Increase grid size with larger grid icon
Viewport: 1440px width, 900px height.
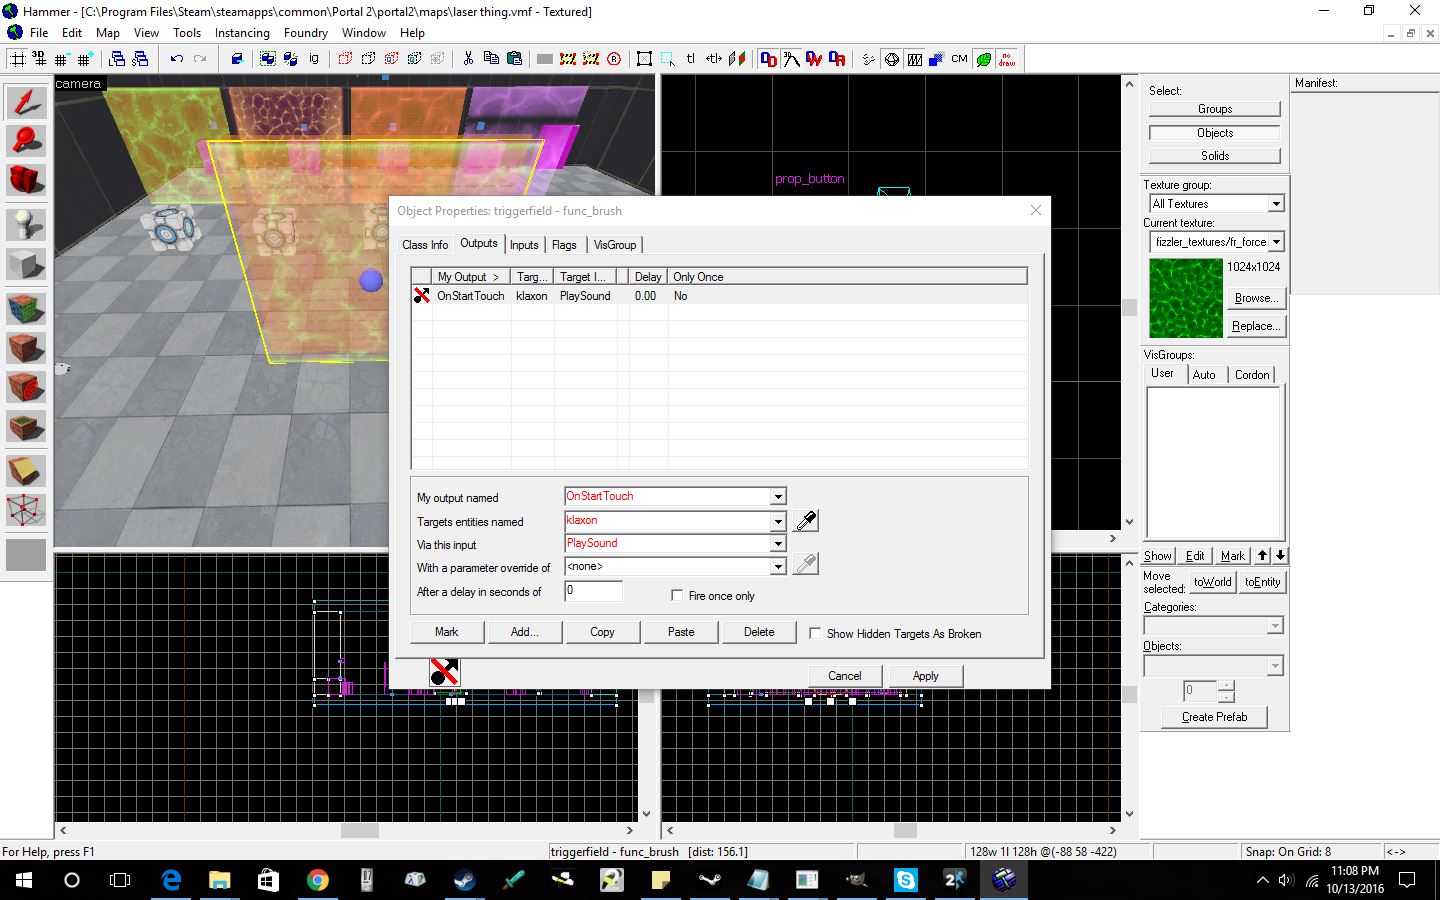(x=86, y=59)
